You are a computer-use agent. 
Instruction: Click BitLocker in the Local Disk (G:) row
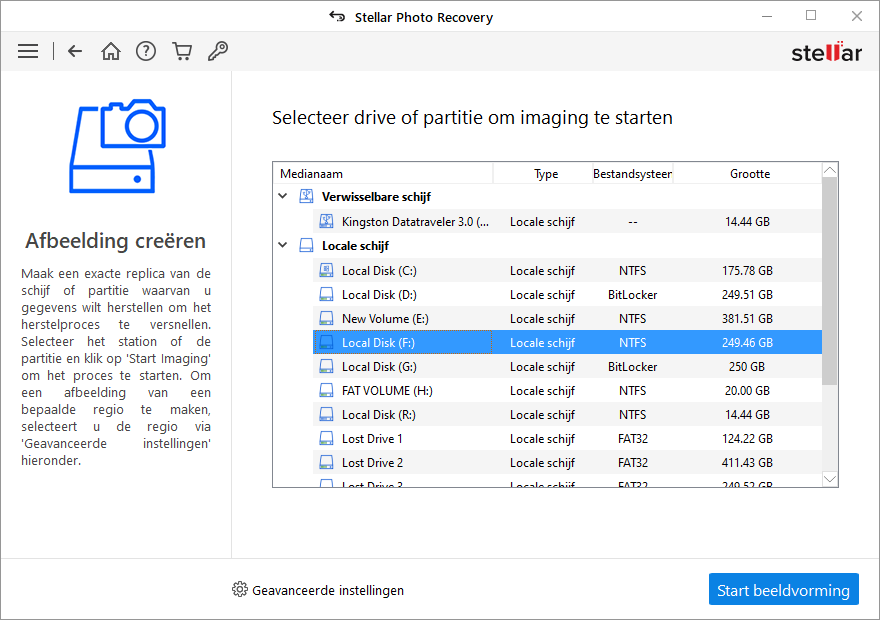(x=632, y=367)
